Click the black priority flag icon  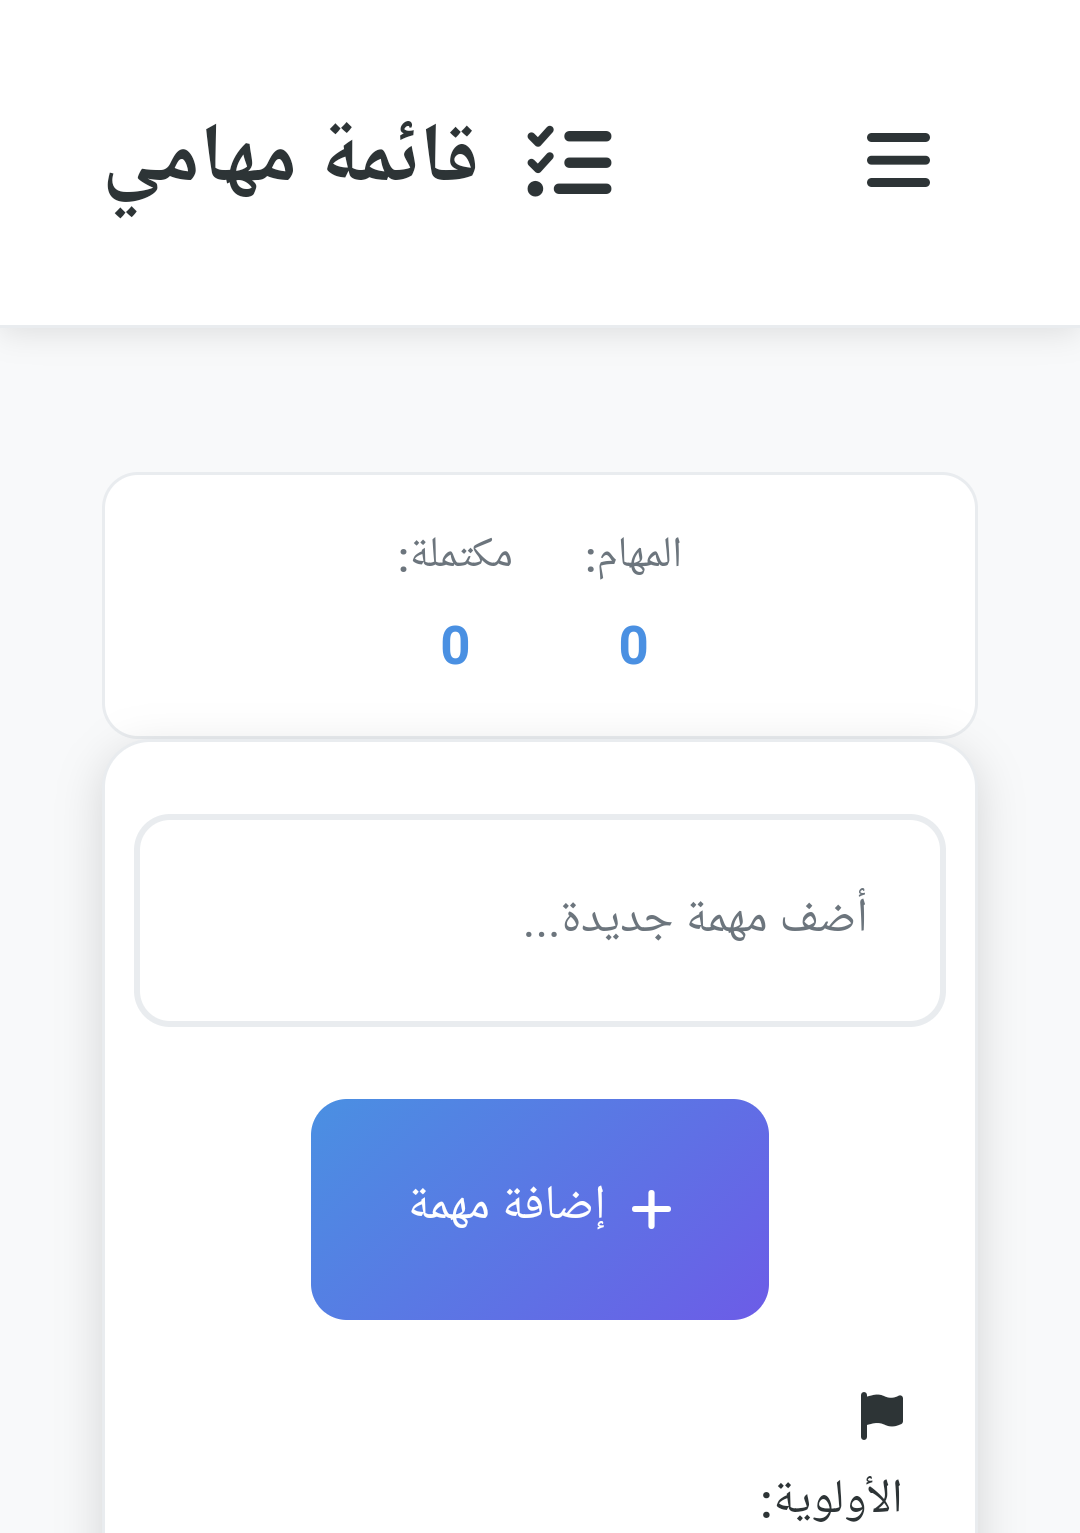tap(881, 1414)
